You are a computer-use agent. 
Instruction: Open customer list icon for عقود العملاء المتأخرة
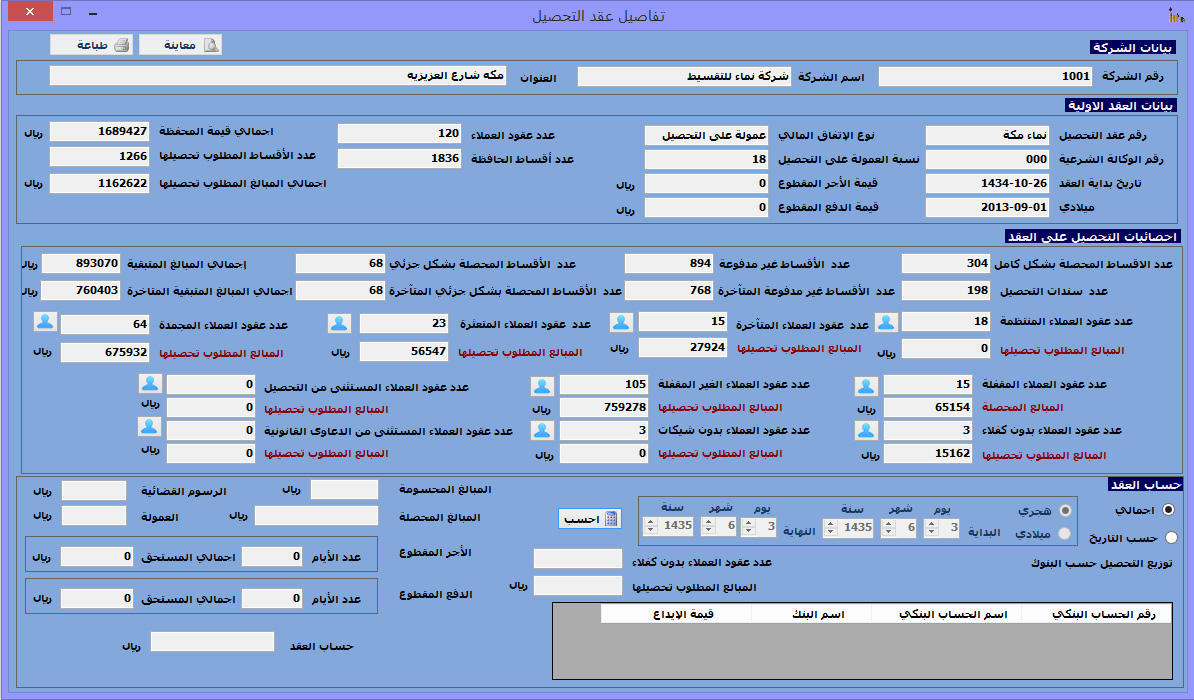(622, 322)
